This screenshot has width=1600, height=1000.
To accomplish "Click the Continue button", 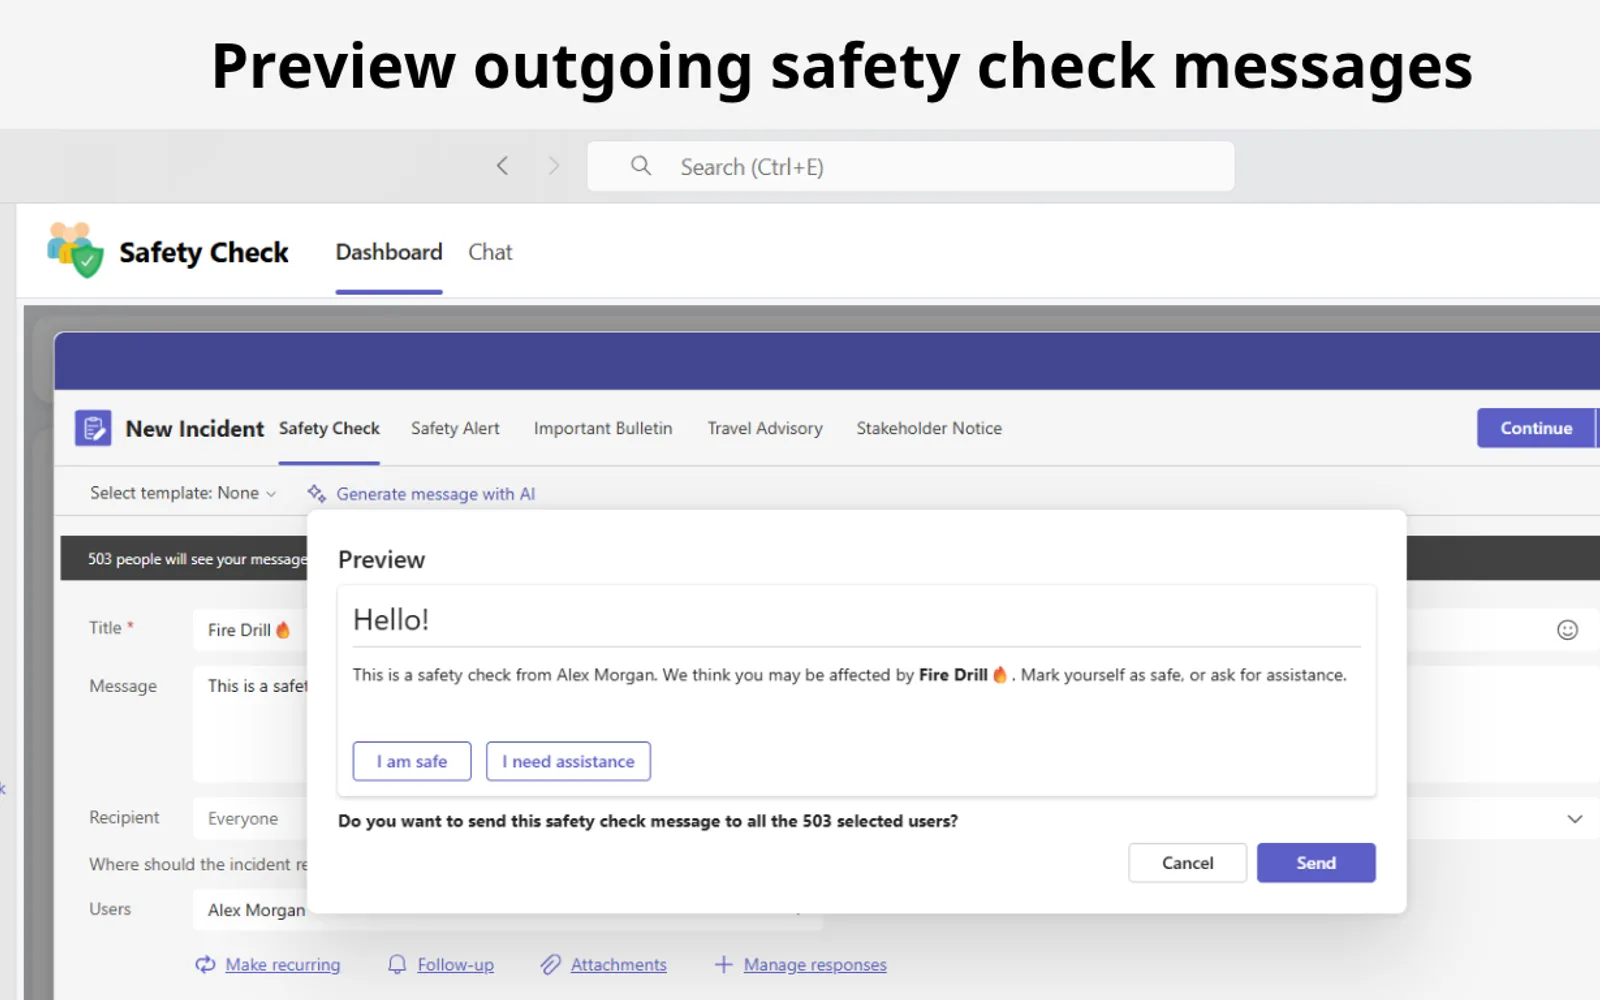I will 1536,428.
